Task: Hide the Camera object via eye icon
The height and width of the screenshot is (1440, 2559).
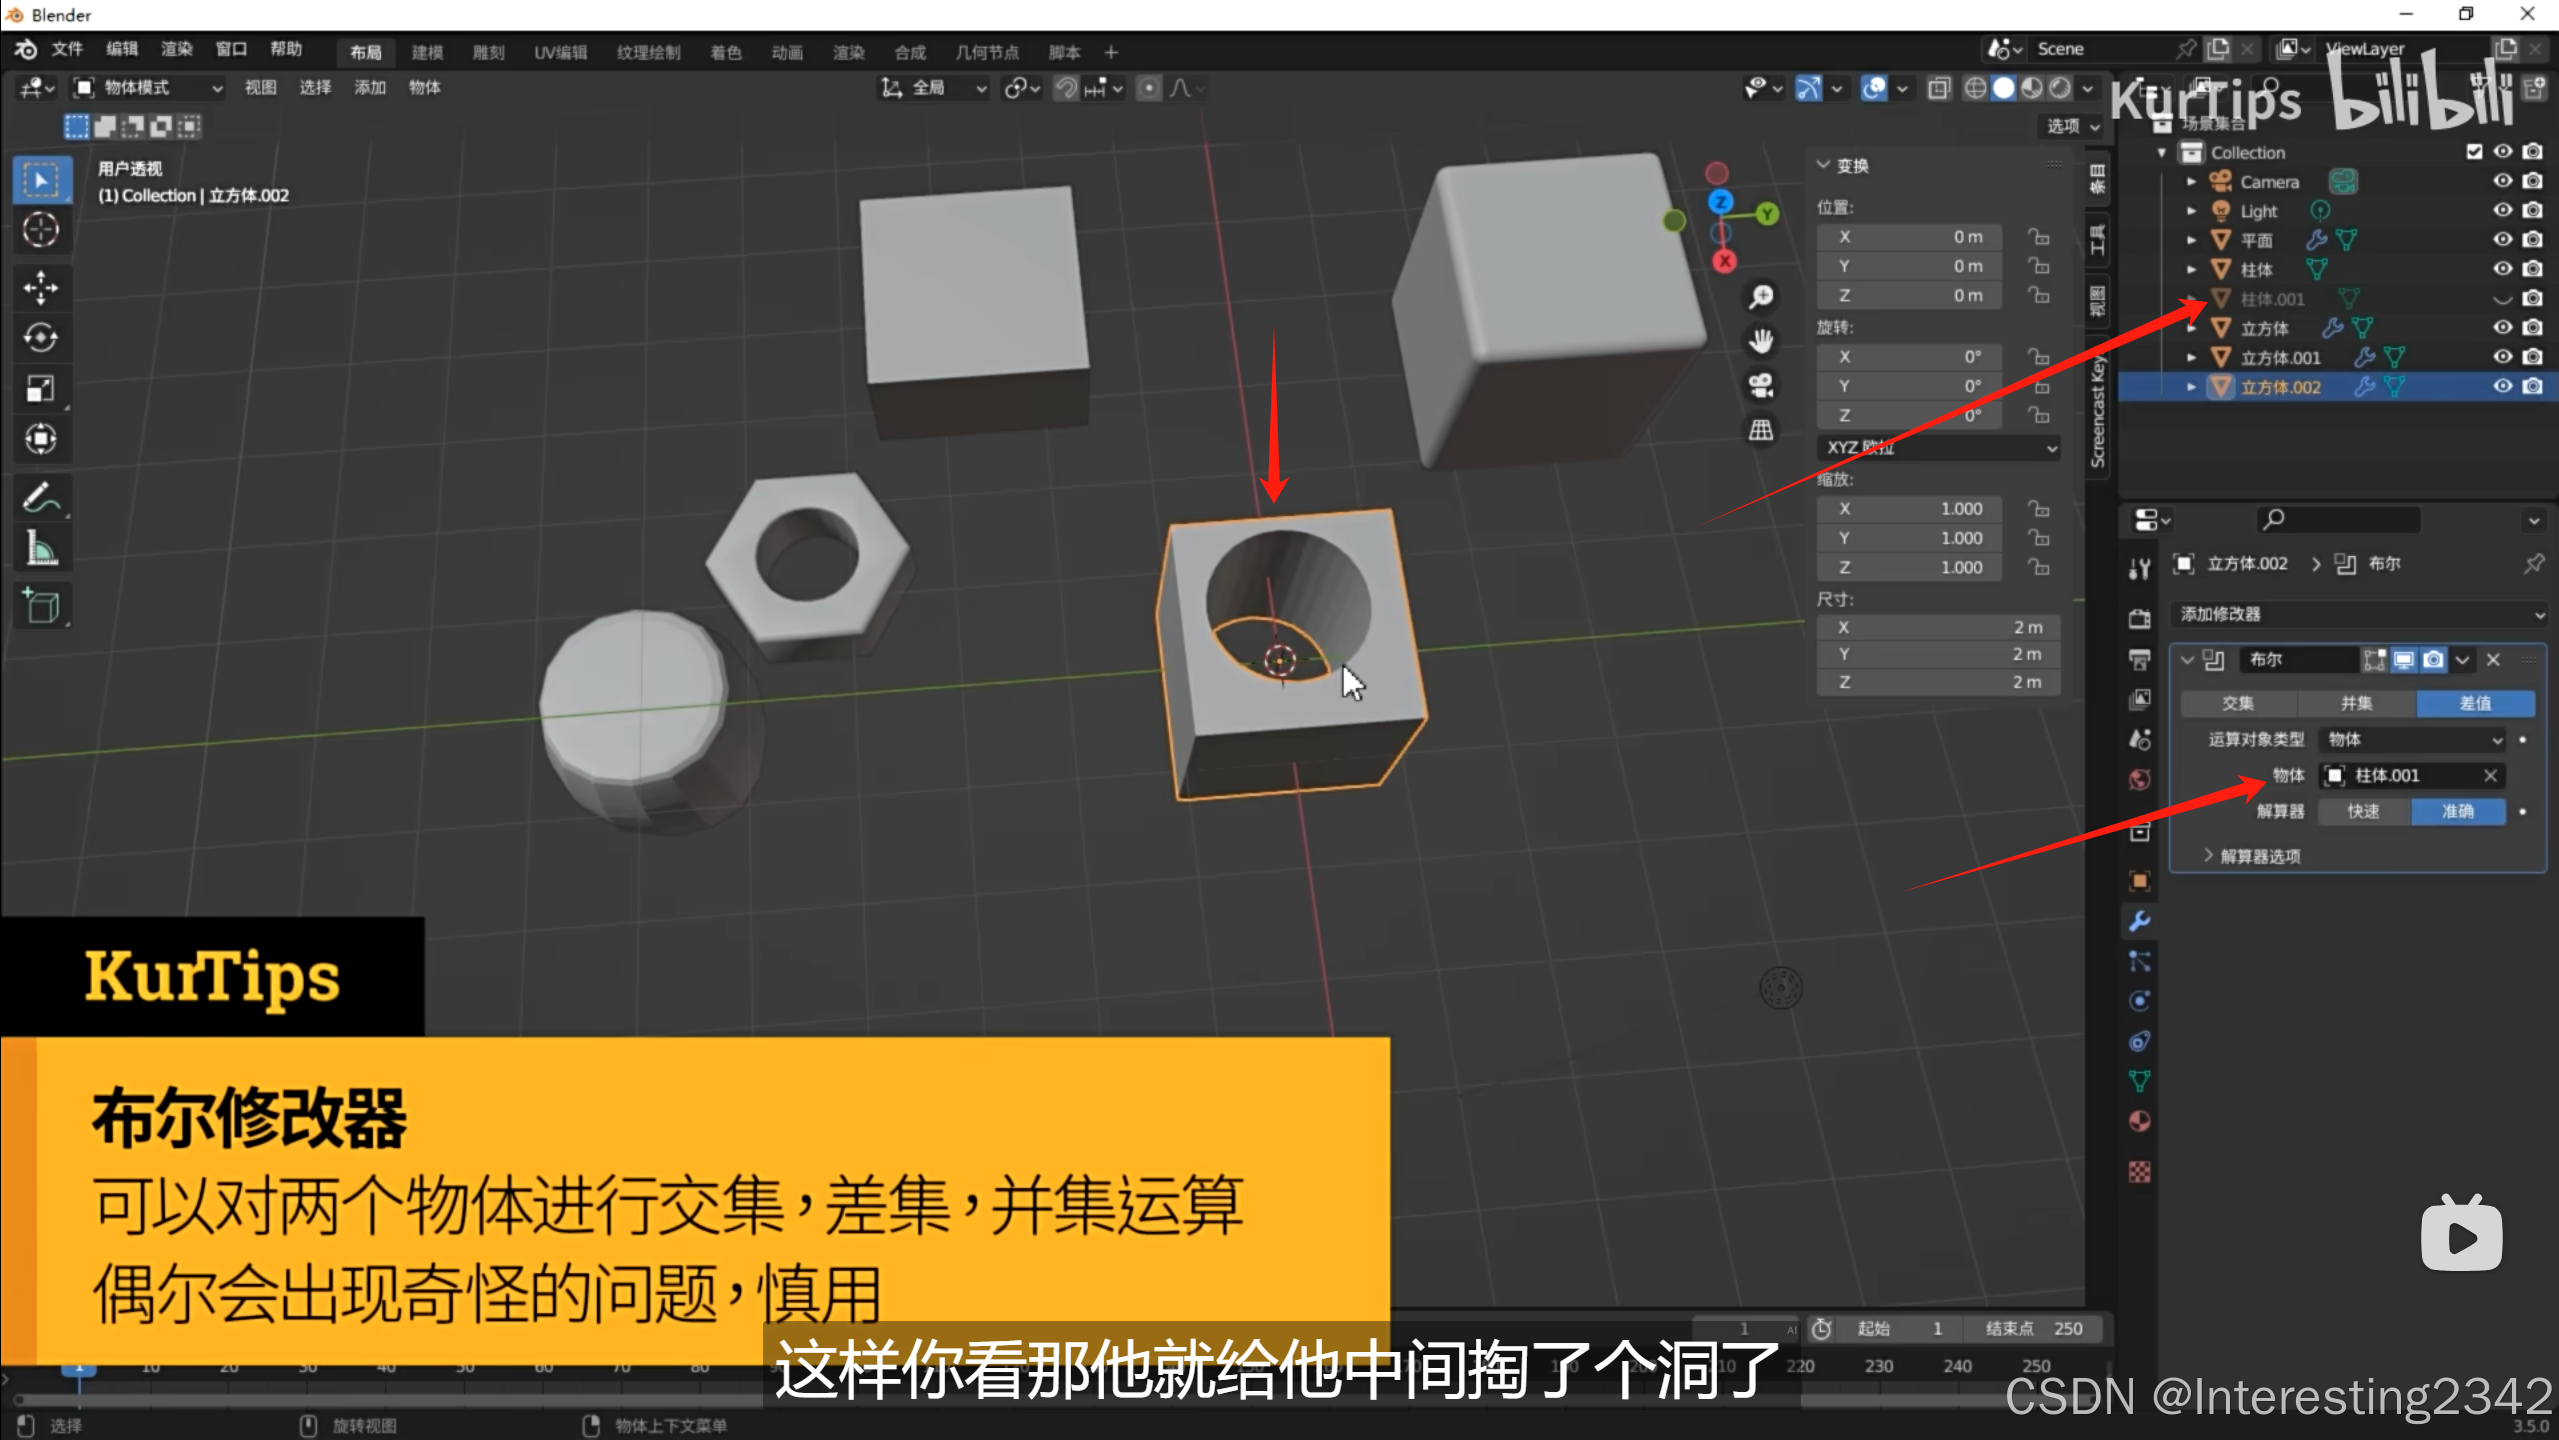Action: (2502, 181)
